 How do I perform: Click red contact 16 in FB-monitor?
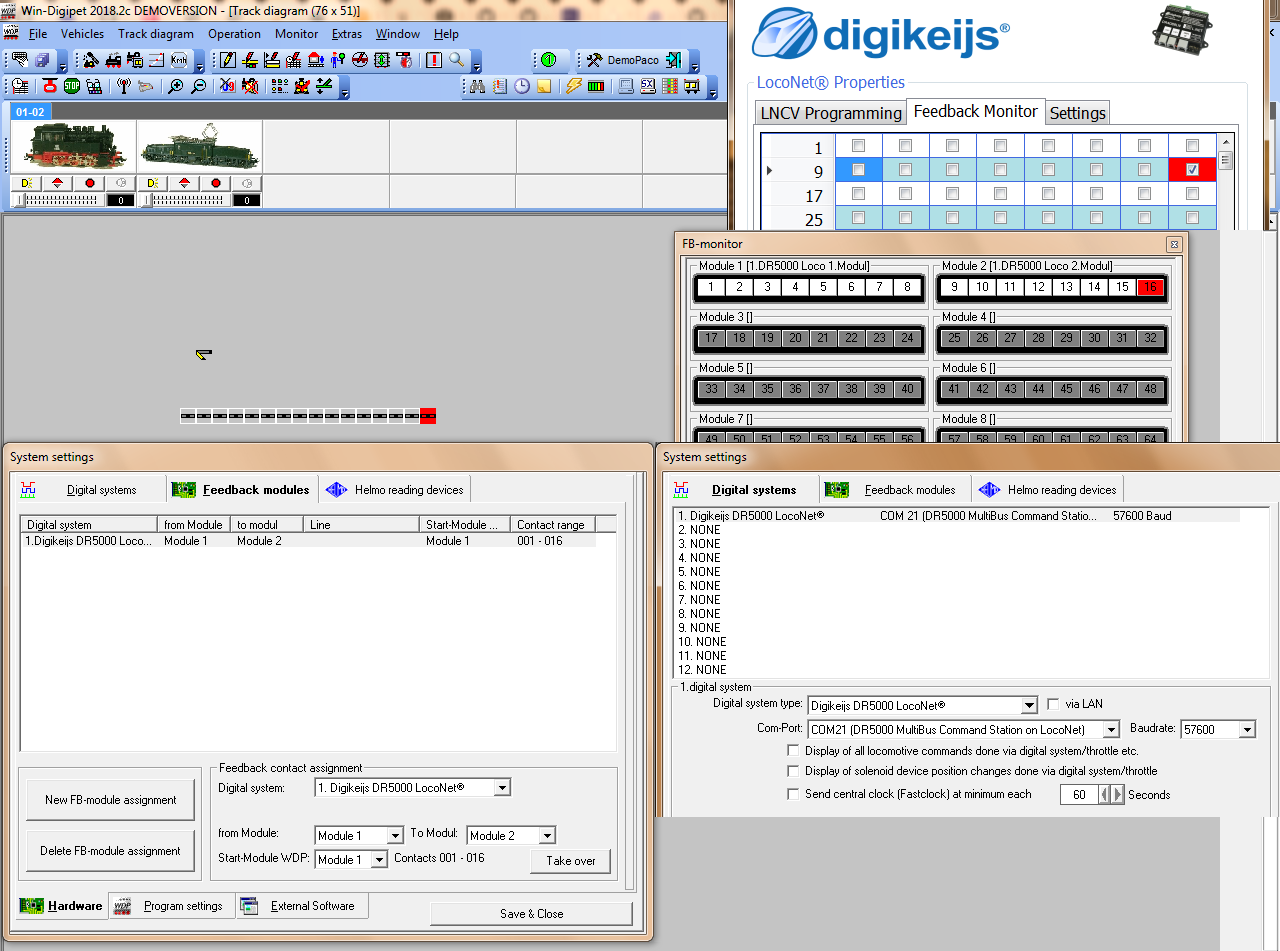click(x=1151, y=287)
